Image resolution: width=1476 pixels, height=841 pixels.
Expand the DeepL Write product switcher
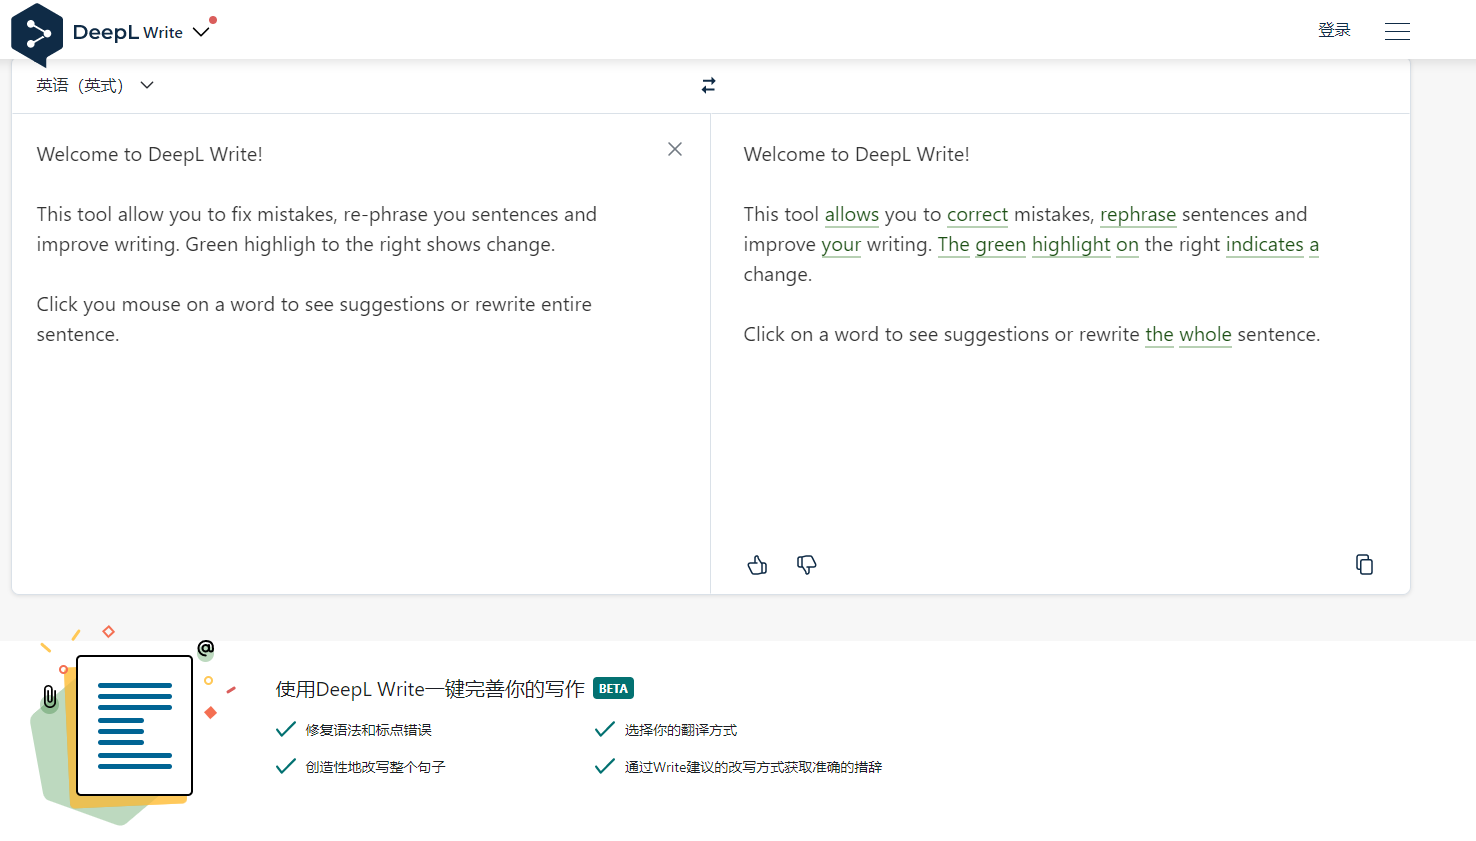pos(201,32)
